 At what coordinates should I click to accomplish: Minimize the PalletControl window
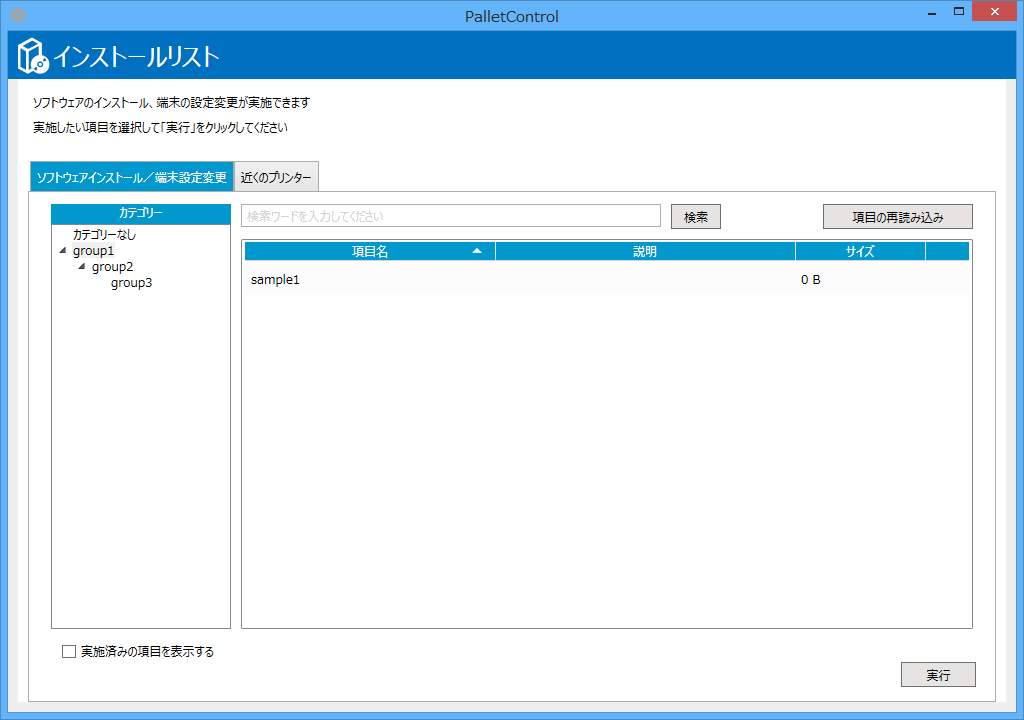pos(932,12)
